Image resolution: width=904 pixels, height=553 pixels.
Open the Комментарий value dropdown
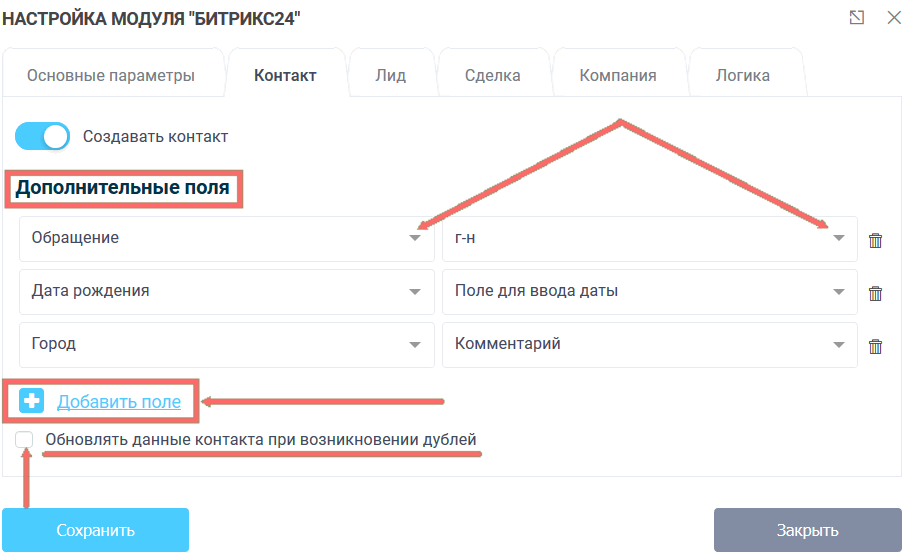pos(649,345)
